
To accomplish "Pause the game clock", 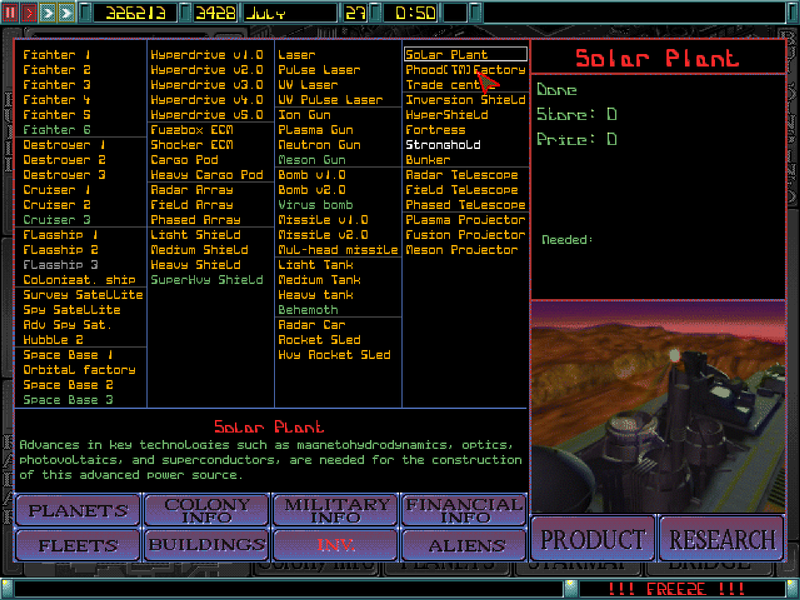I will coord(10,11).
